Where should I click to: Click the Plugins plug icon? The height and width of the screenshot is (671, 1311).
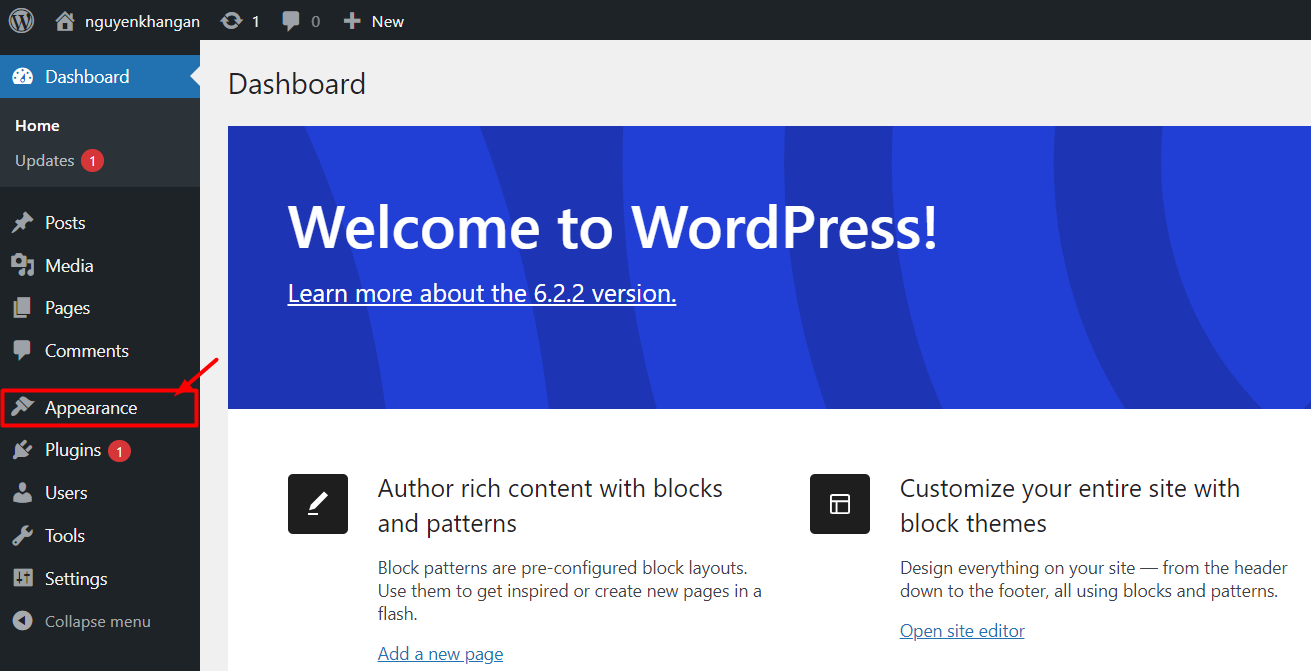(x=22, y=450)
